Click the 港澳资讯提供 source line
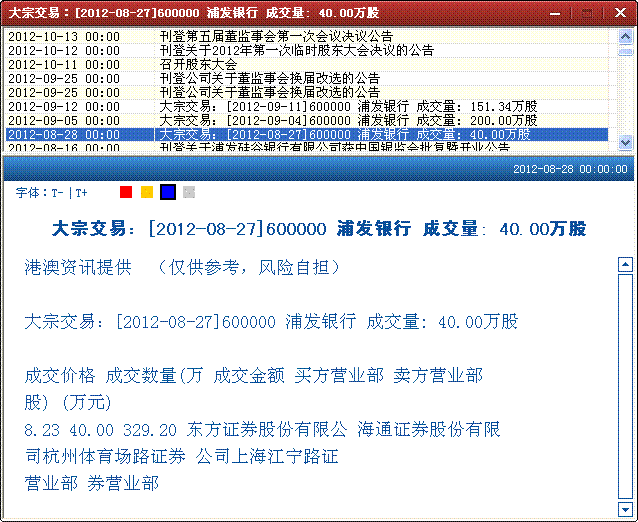This screenshot has height=522, width=638. pos(78,267)
